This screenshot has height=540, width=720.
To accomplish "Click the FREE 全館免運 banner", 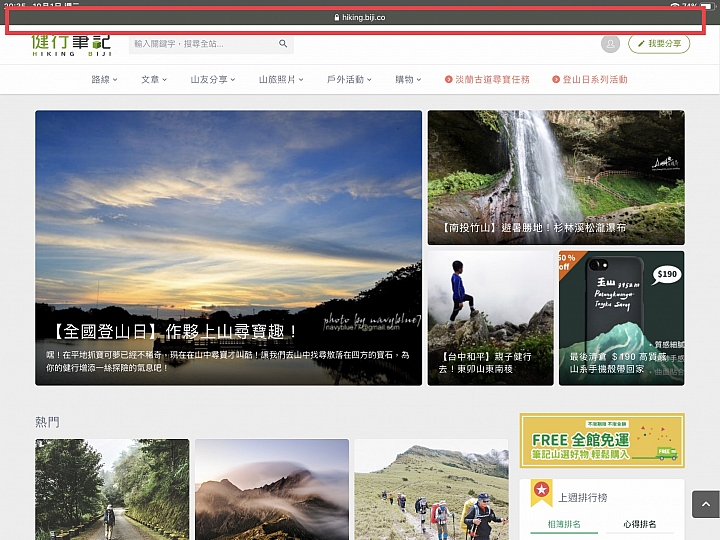I will point(602,440).
